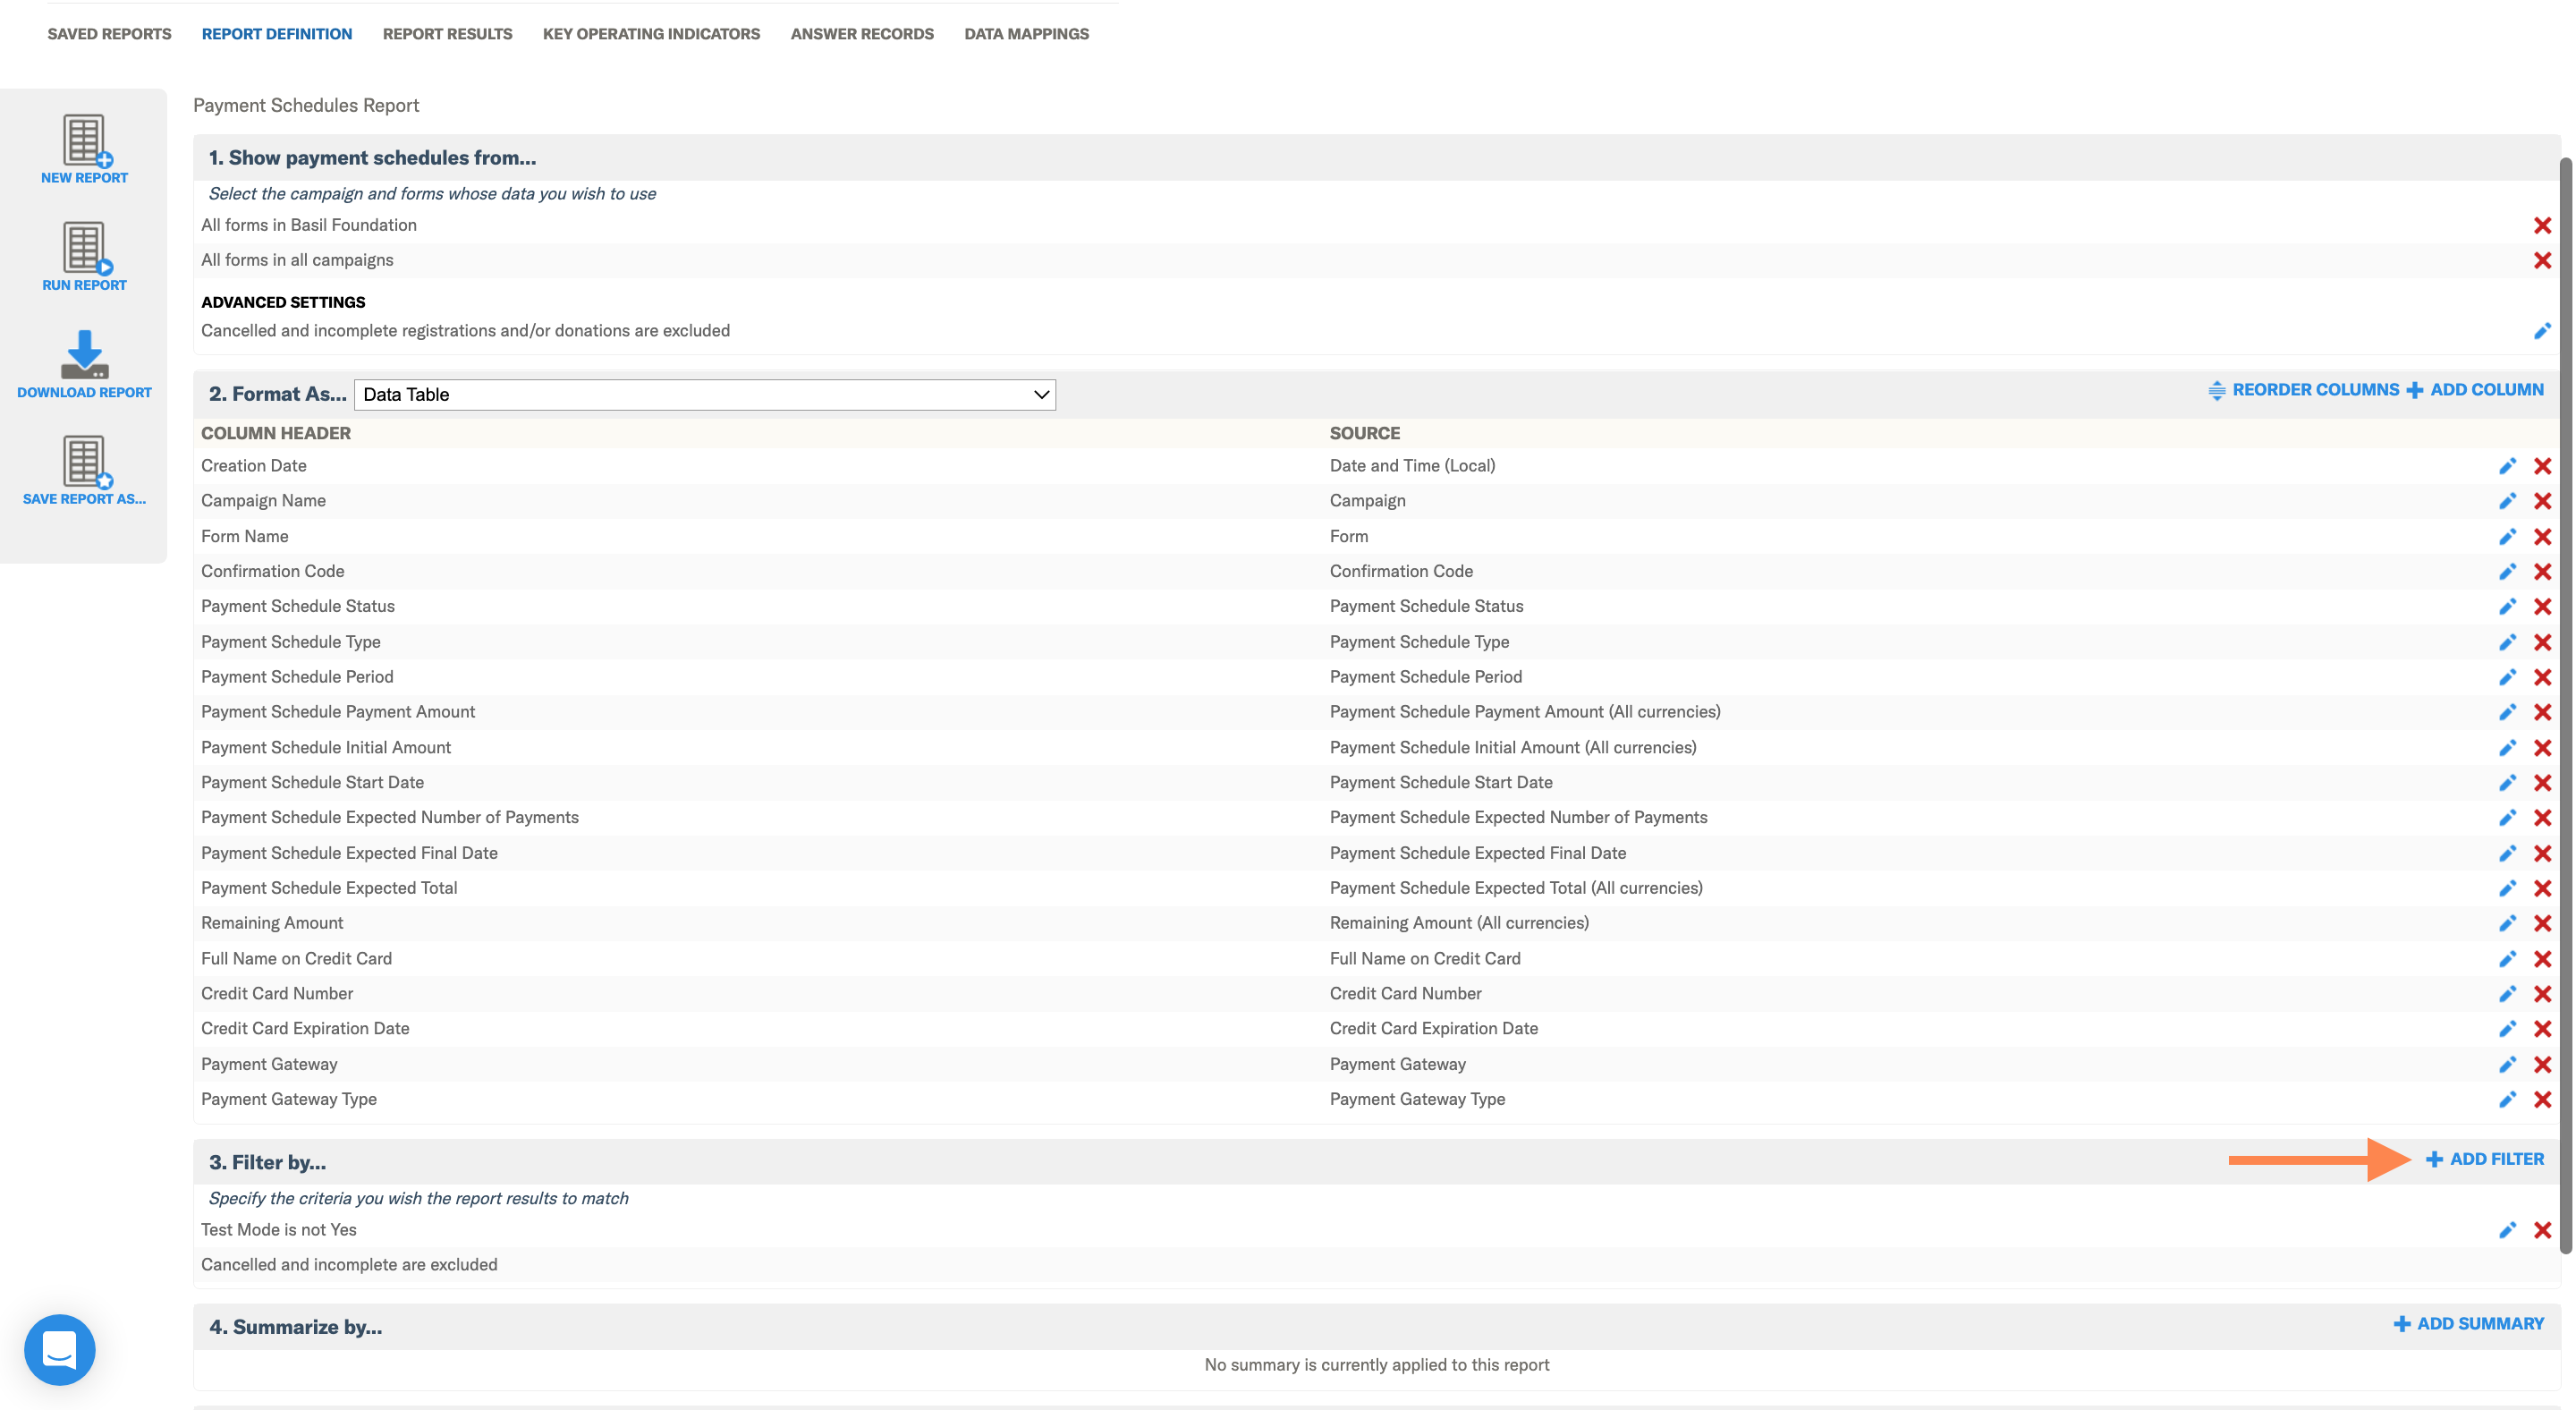The image size is (2576, 1410).
Task: Click the ADVANCED SETTINGS label
Action: pyautogui.click(x=283, y=302)
